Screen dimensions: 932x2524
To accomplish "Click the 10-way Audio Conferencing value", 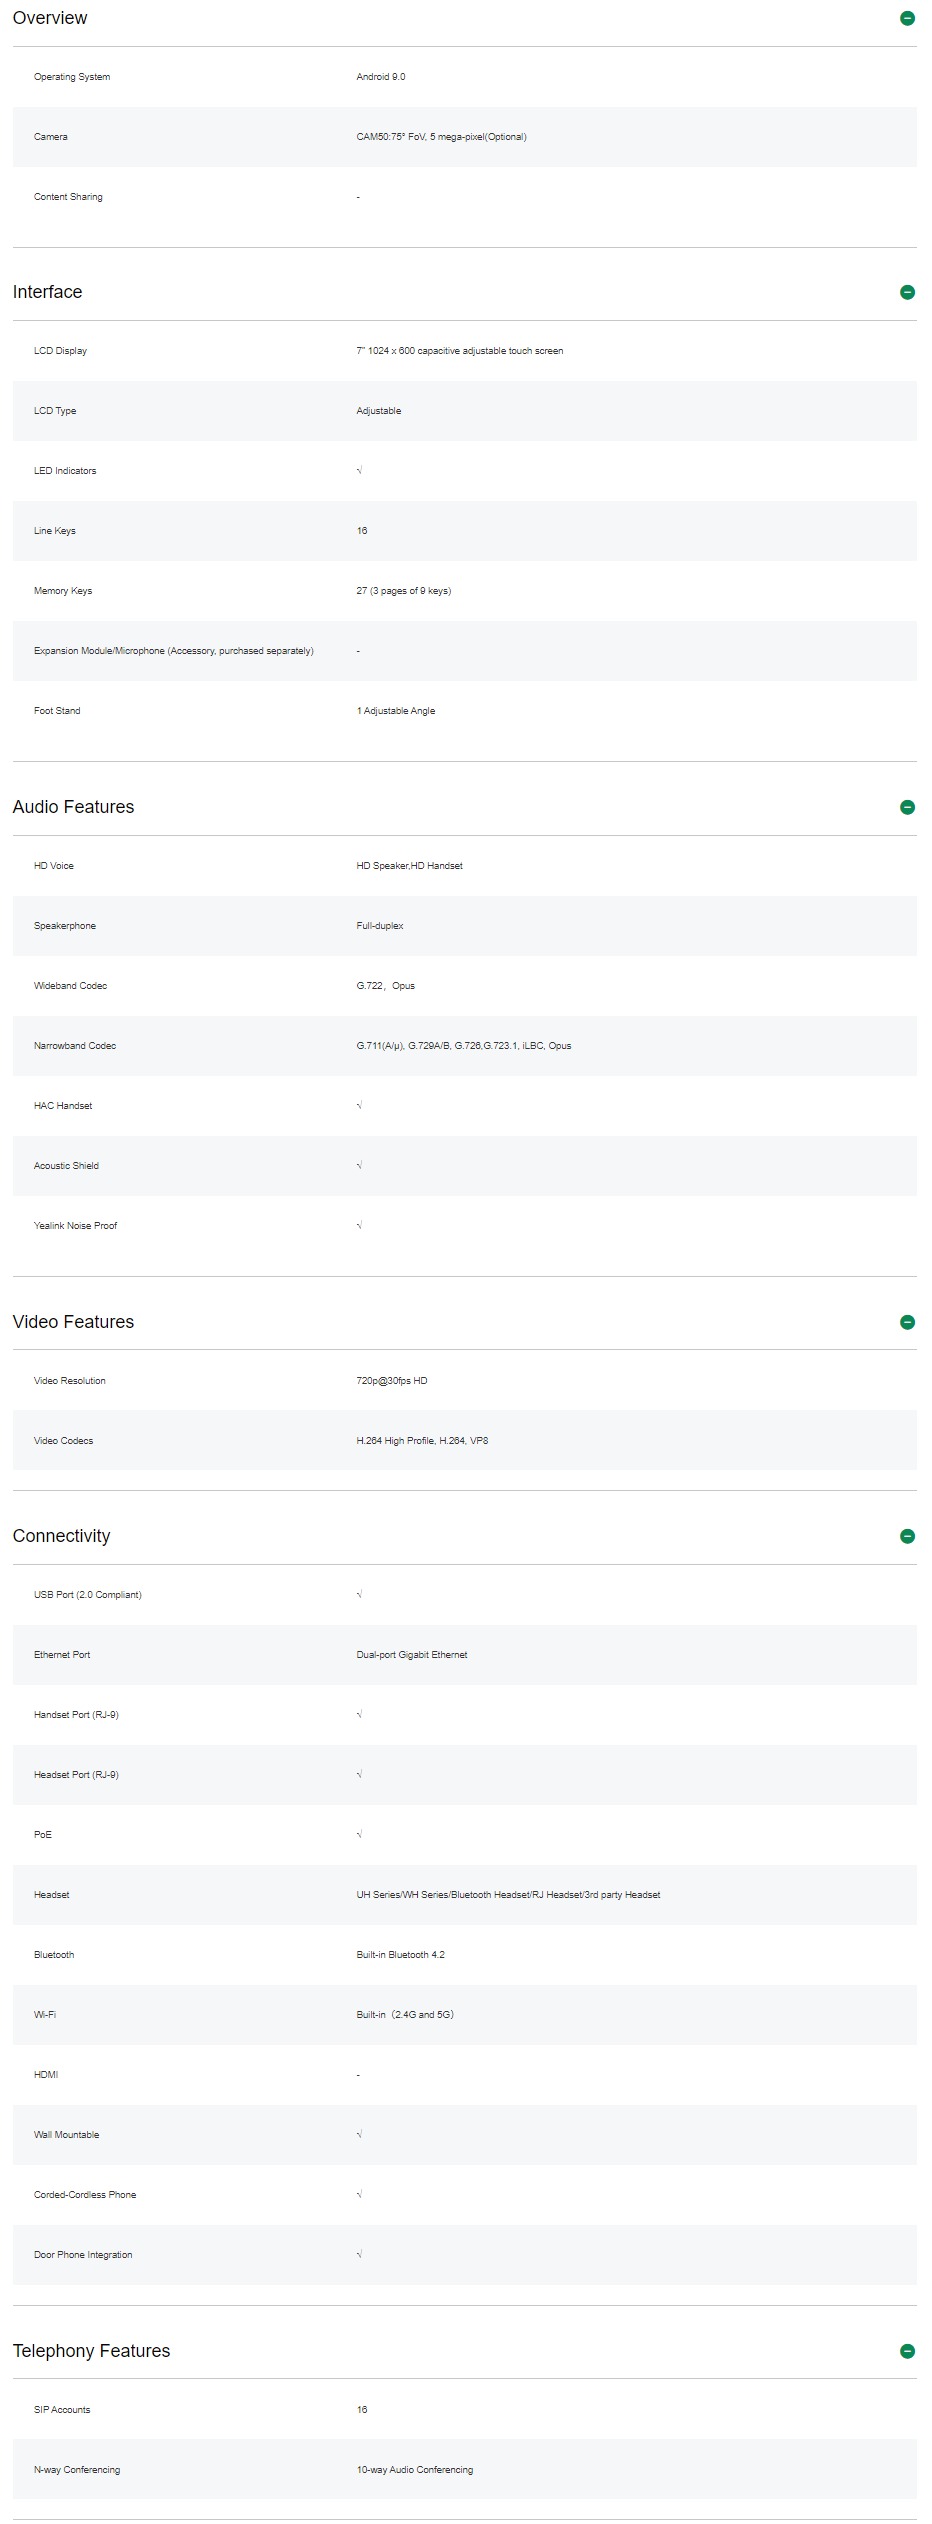I will (415, 2470).
